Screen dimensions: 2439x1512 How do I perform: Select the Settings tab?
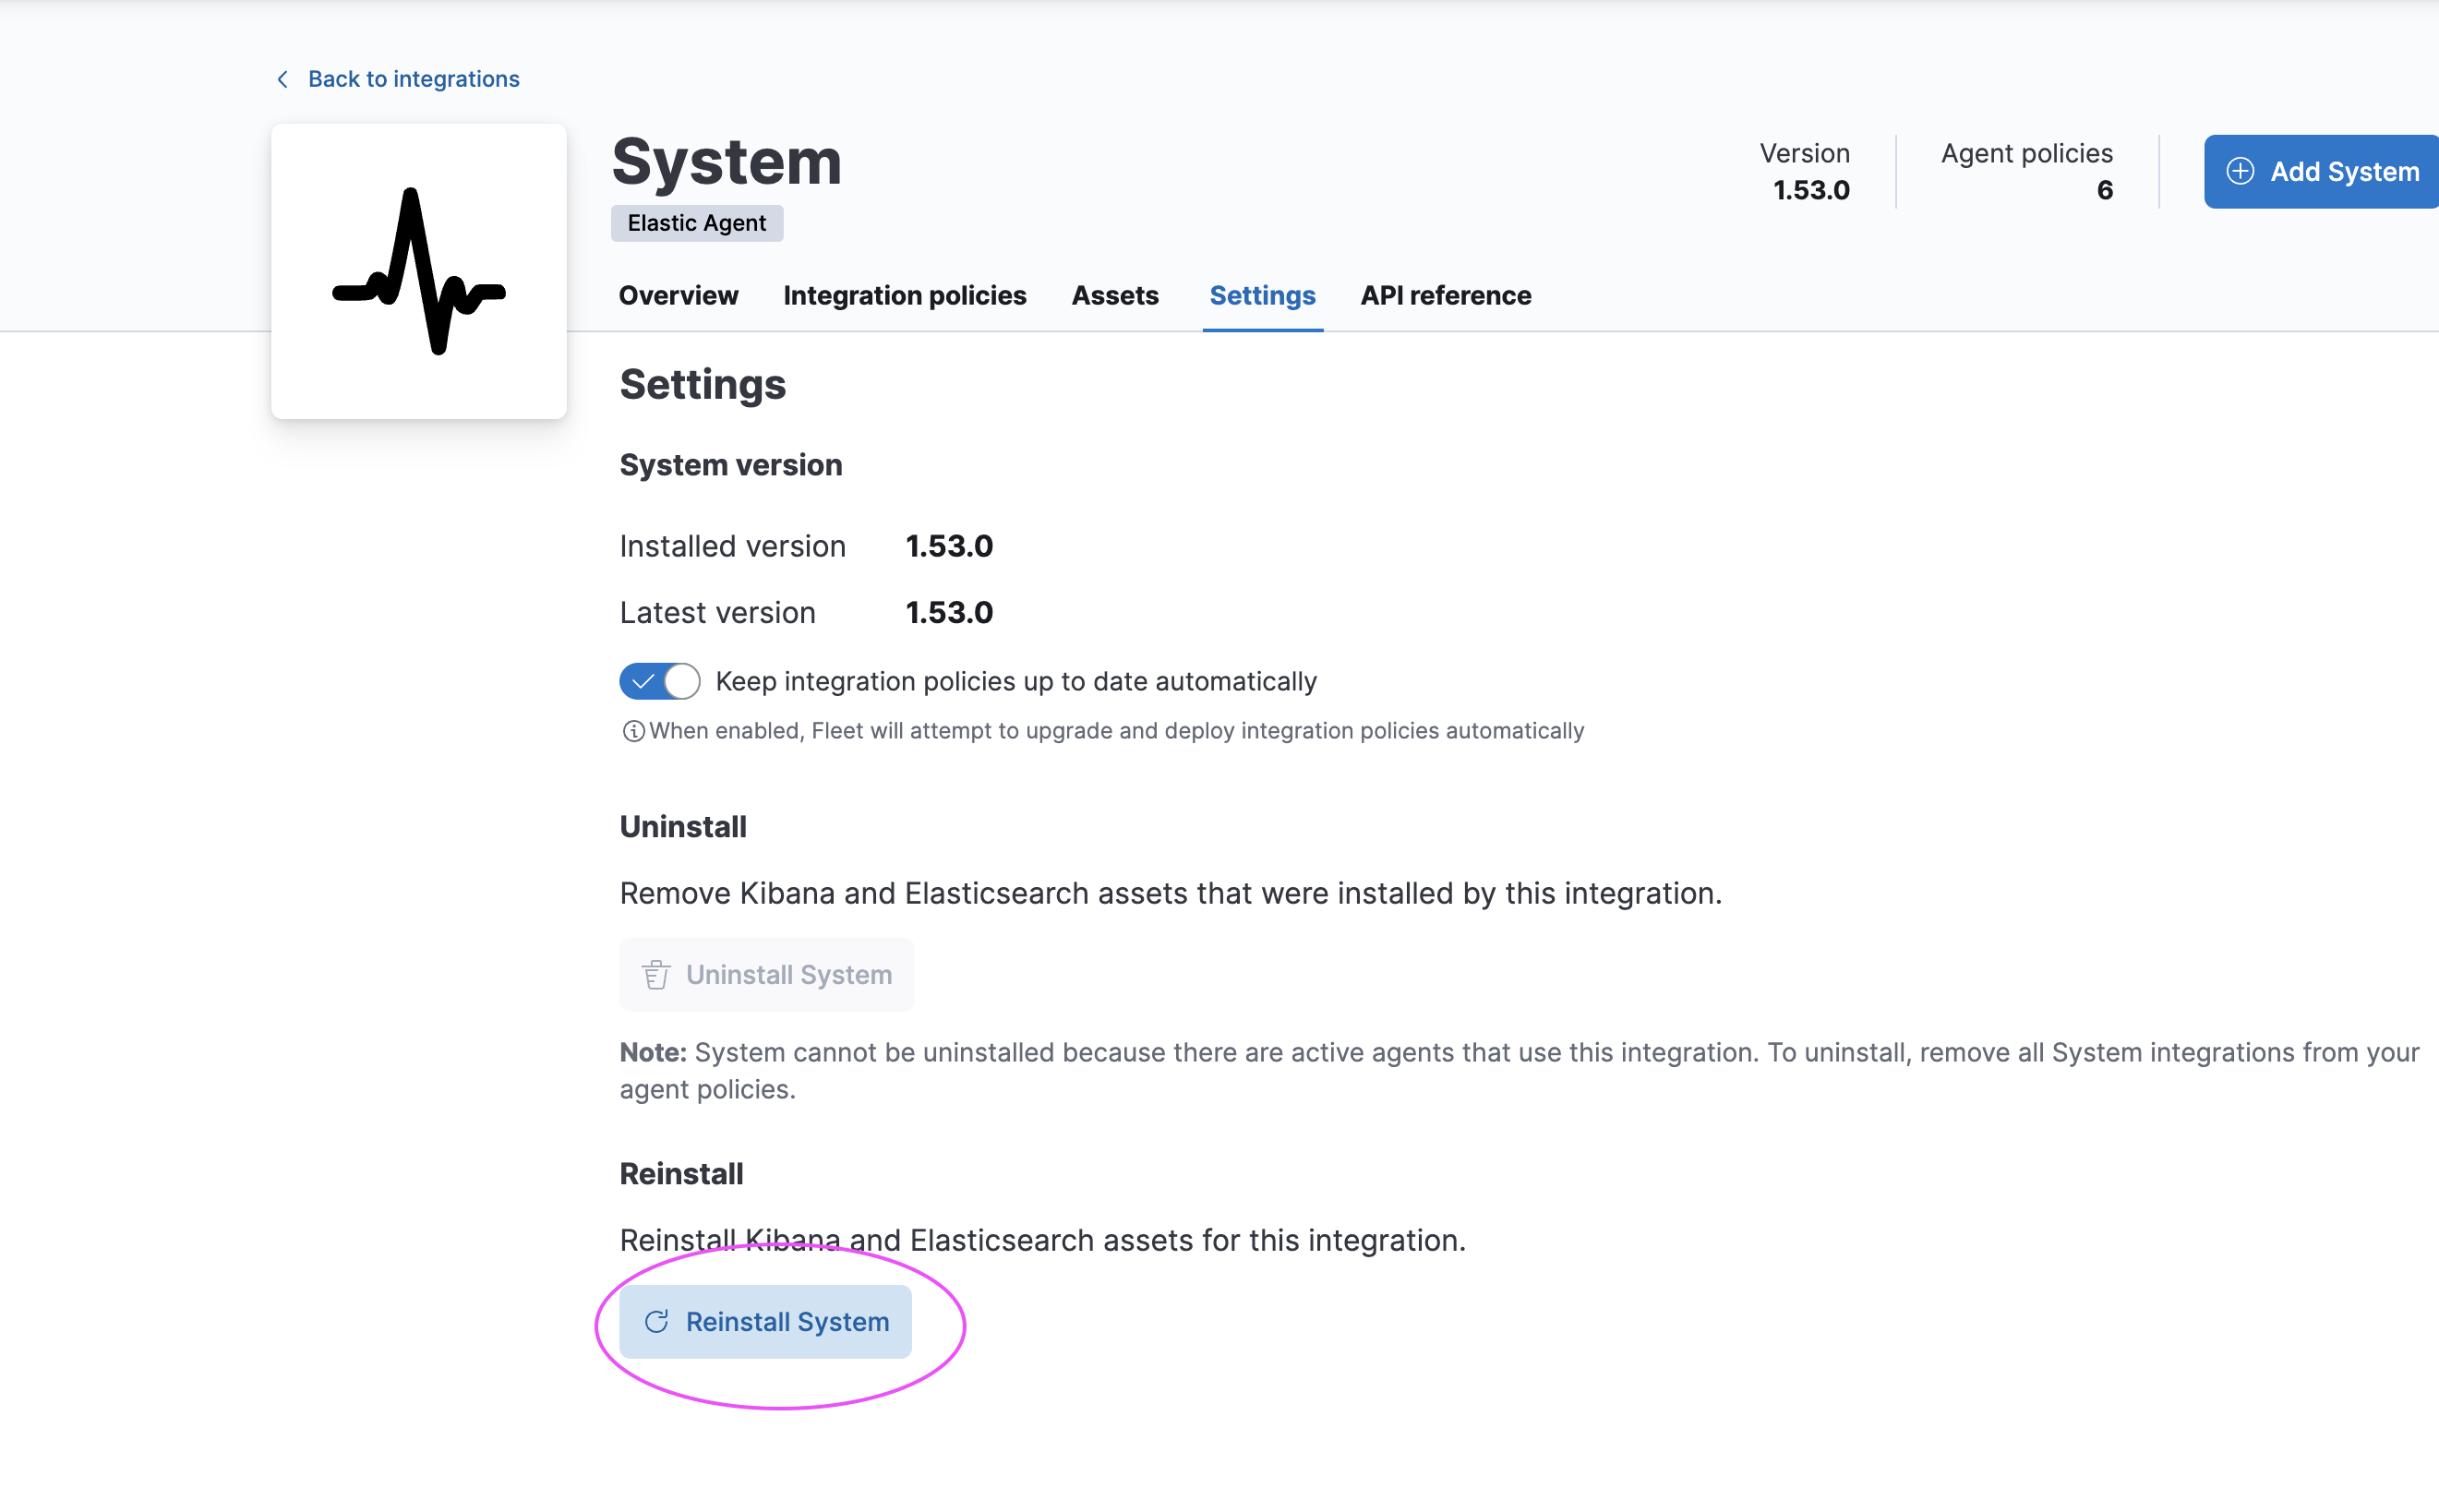pyautogui.click(x=1262, y=296)
